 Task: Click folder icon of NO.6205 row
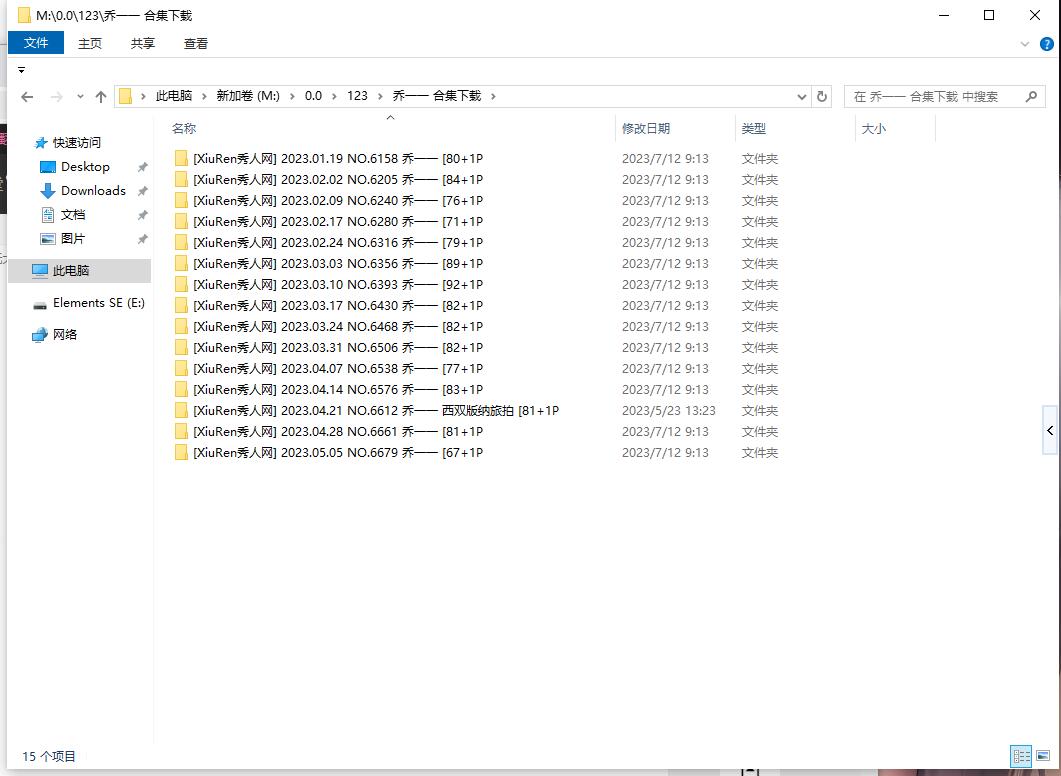181,179
